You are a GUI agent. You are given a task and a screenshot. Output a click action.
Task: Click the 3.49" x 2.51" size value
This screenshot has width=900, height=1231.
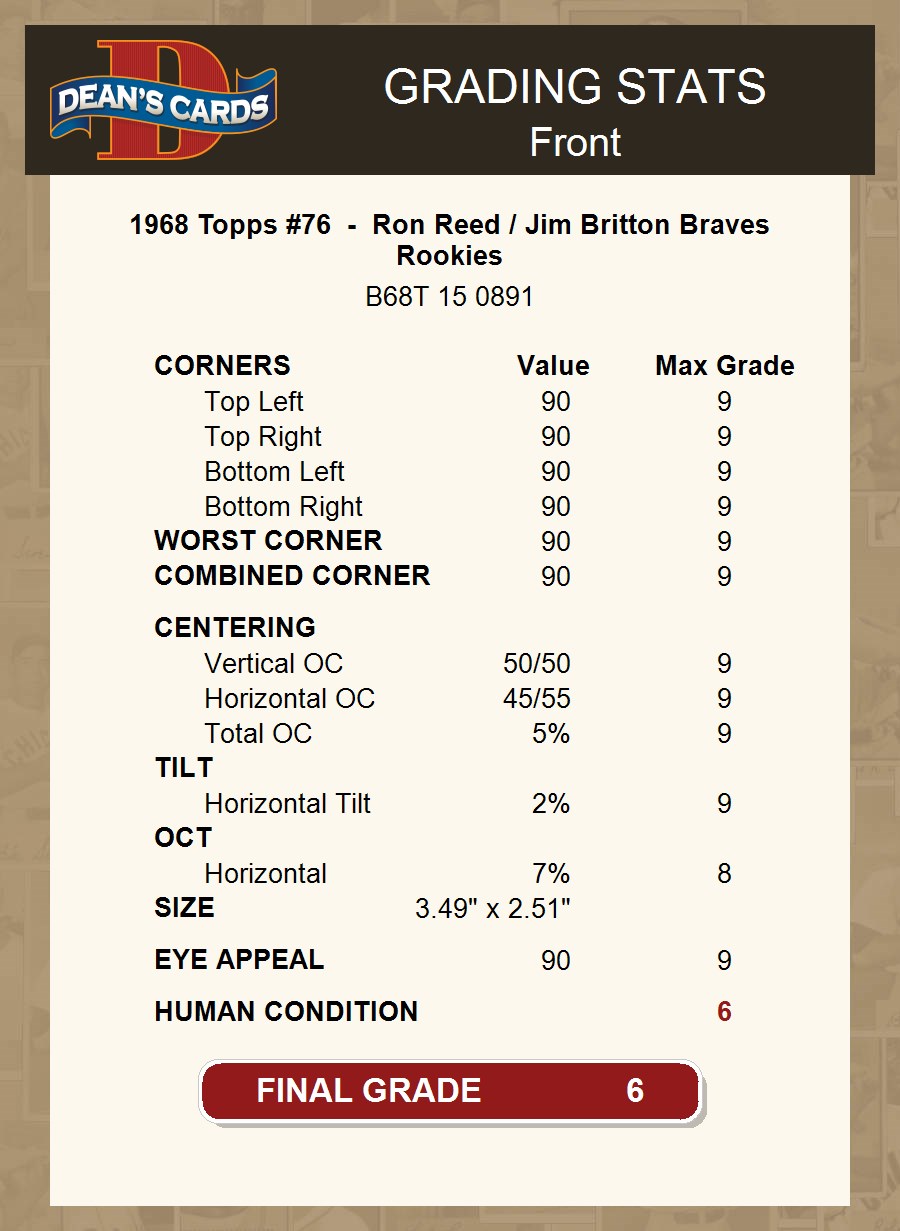492,909
